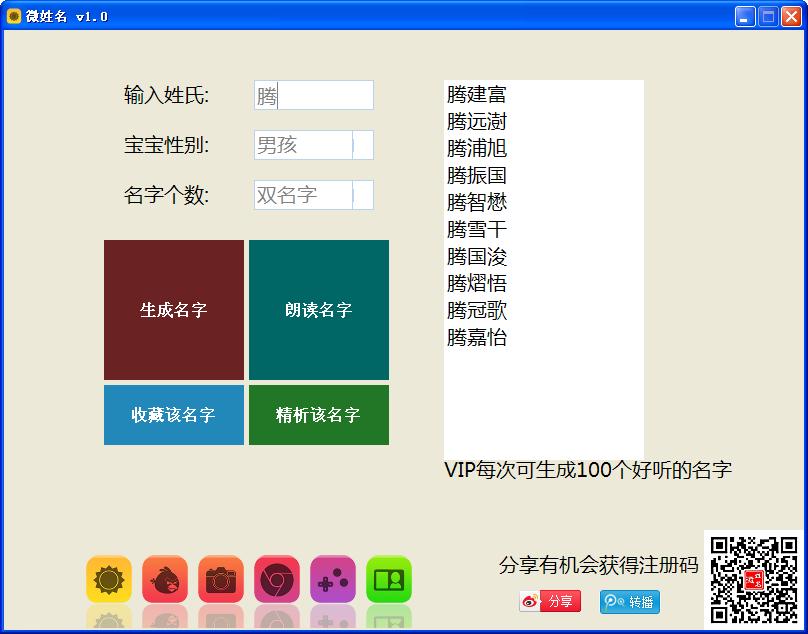Select the Chrome browser icon
The width and height of the screenshot is (808, 634).
coord(277,580)
